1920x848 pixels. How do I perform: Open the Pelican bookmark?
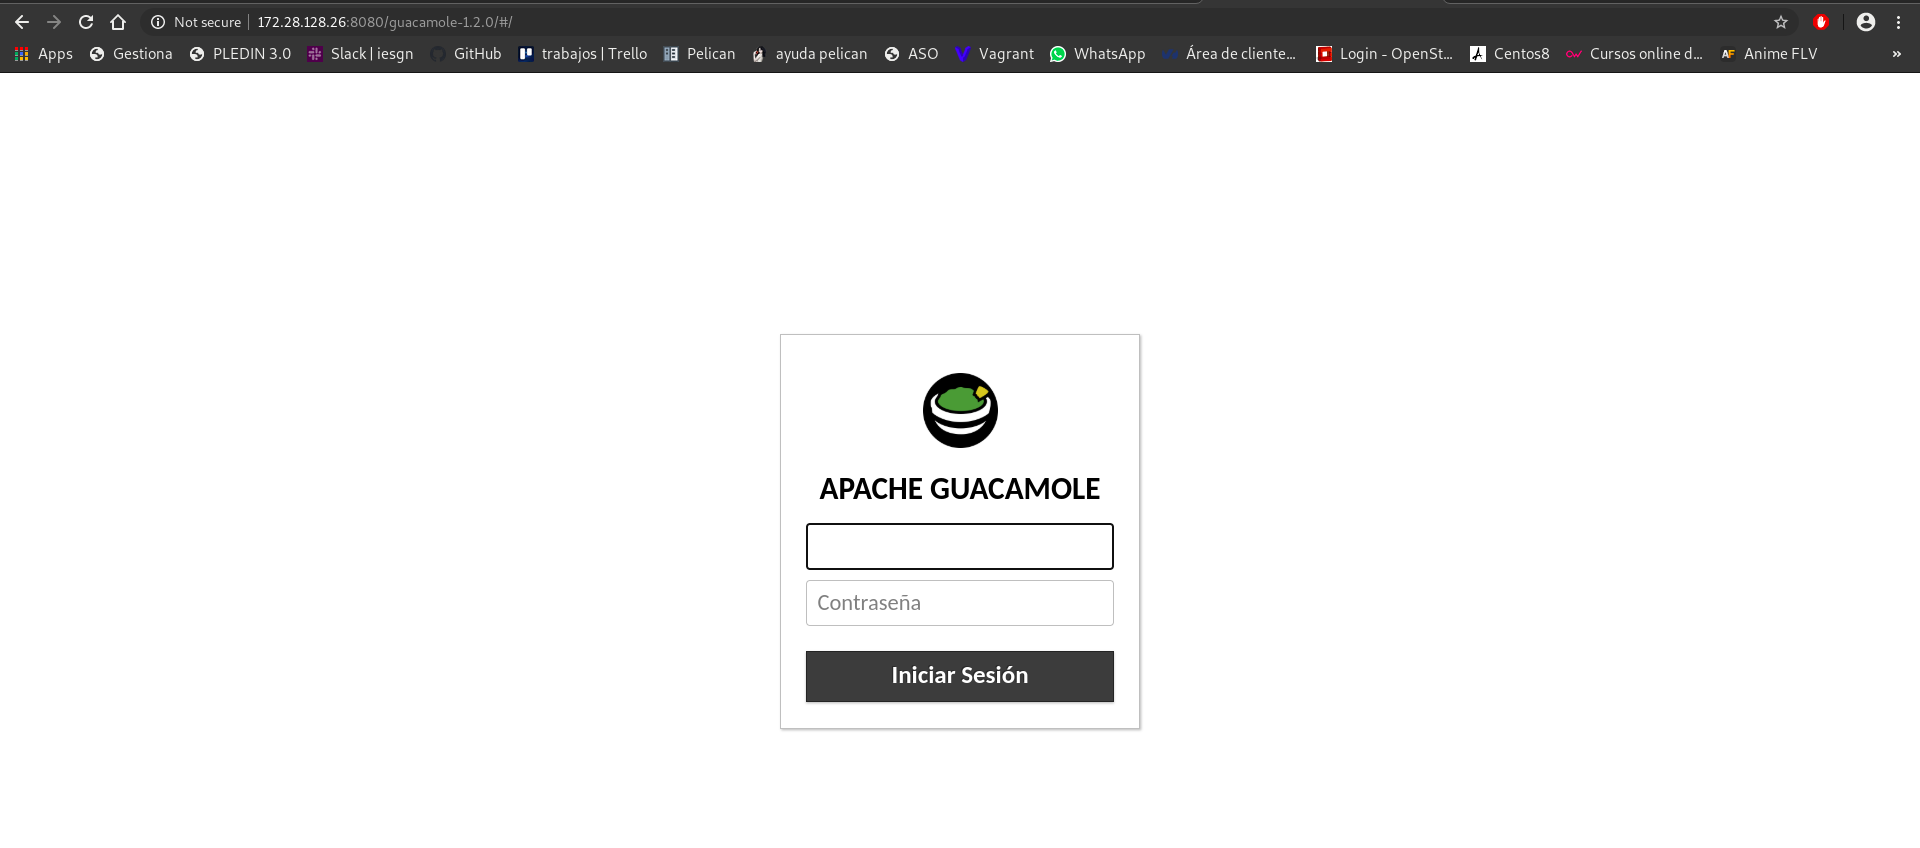point(699,54)
